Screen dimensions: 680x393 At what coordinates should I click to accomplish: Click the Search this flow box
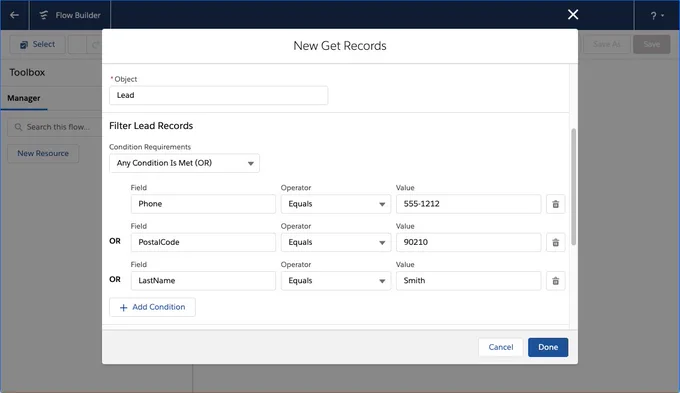click(55, 127)
